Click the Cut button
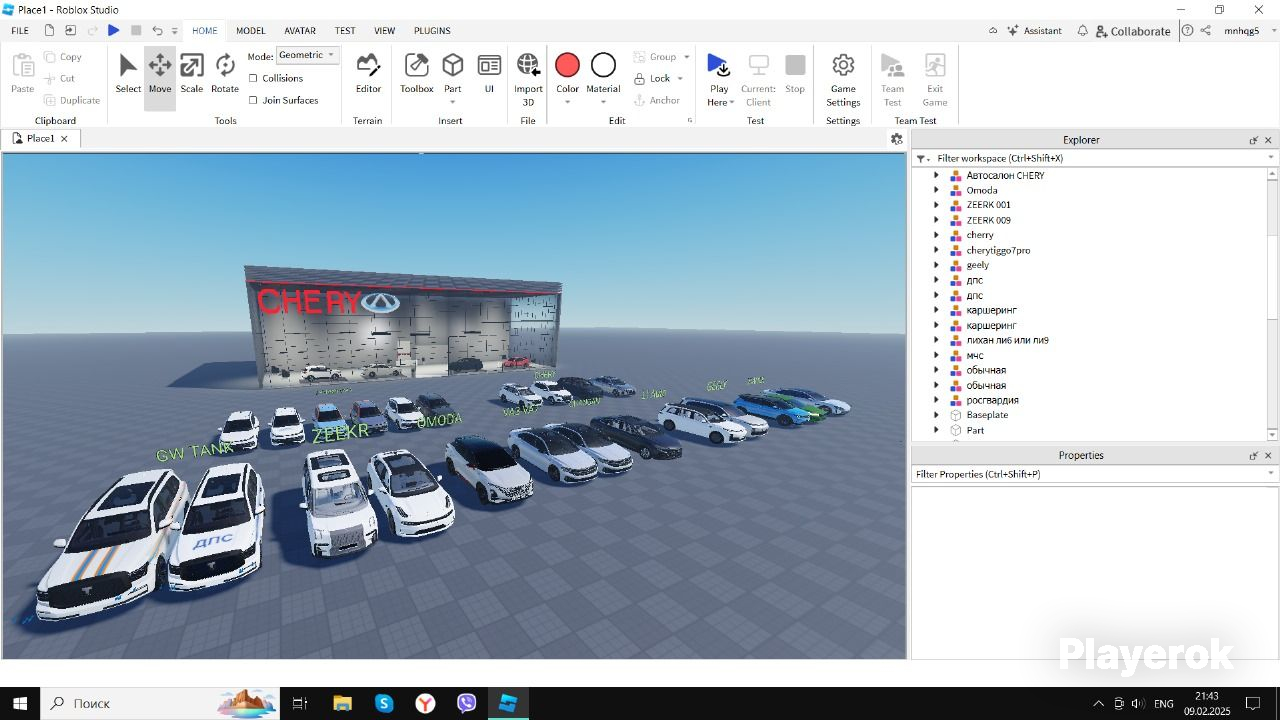Viewport: 1280px width, 720px height. pyautogui.click(x=60, y=78)
